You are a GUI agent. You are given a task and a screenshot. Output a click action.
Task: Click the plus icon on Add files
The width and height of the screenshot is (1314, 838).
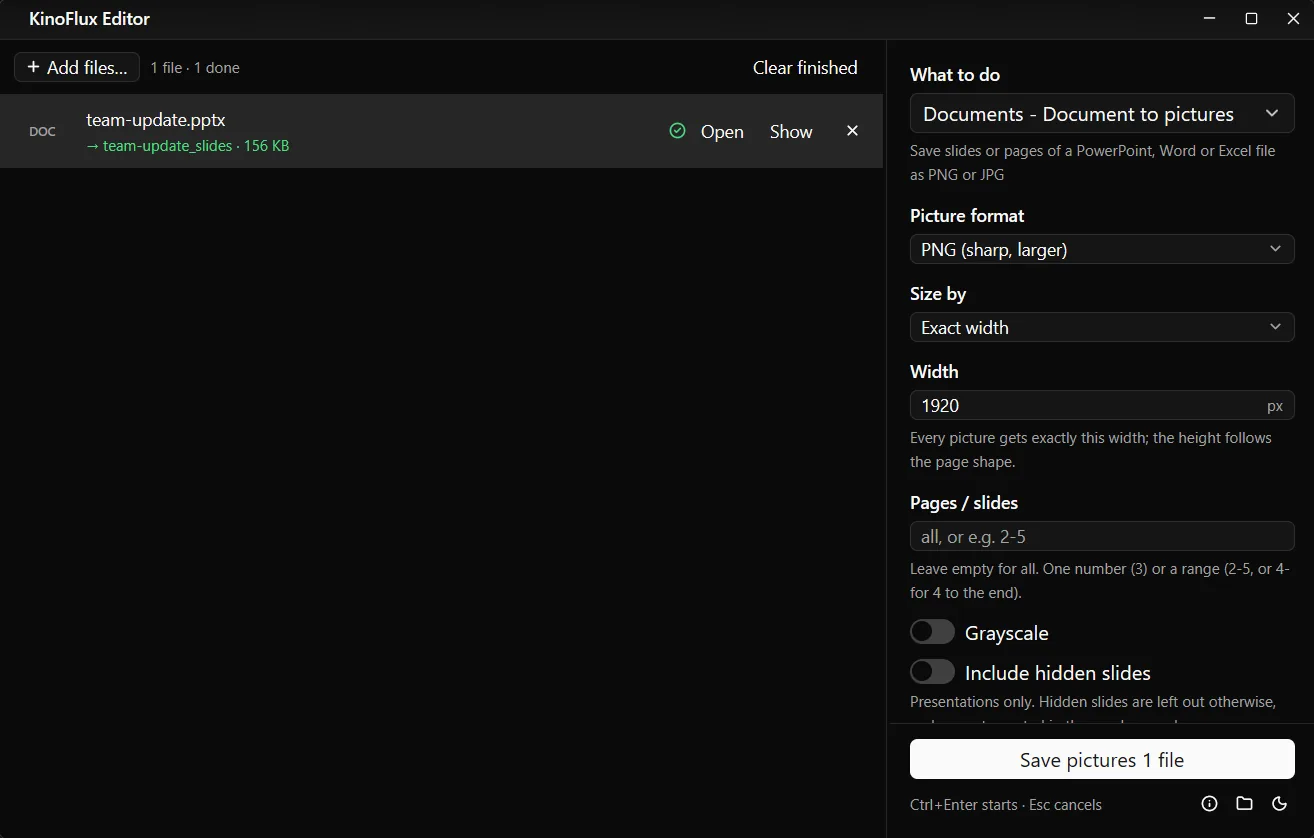pos(33,67)
